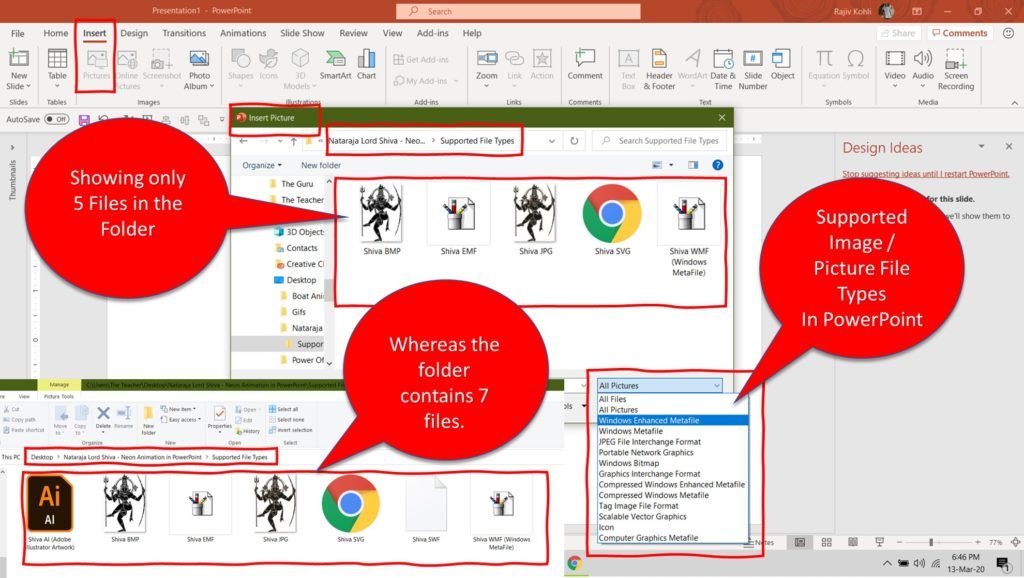Close the Design Ideas pane
Image resolution: width=1024 pixels, height=578 pixels.
[x=1009, y=147]
